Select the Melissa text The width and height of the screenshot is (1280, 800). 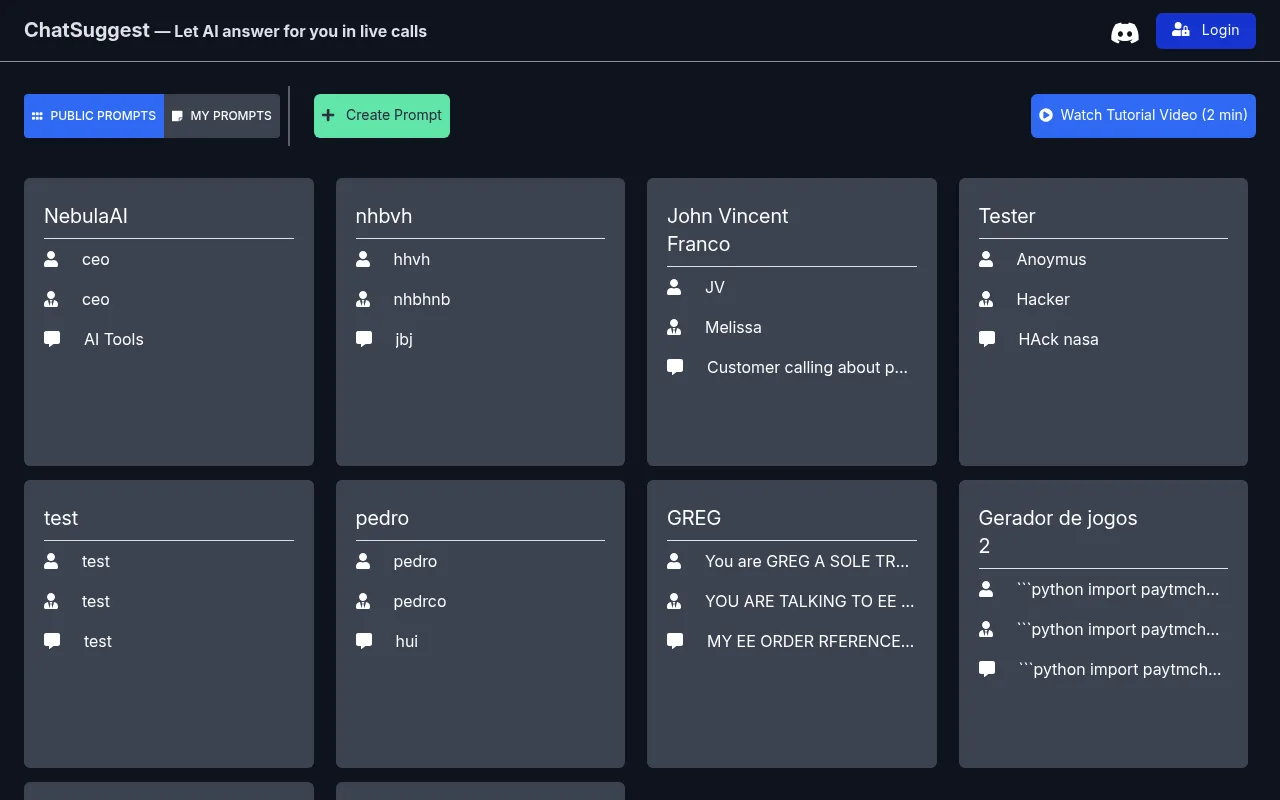[733, 327]
